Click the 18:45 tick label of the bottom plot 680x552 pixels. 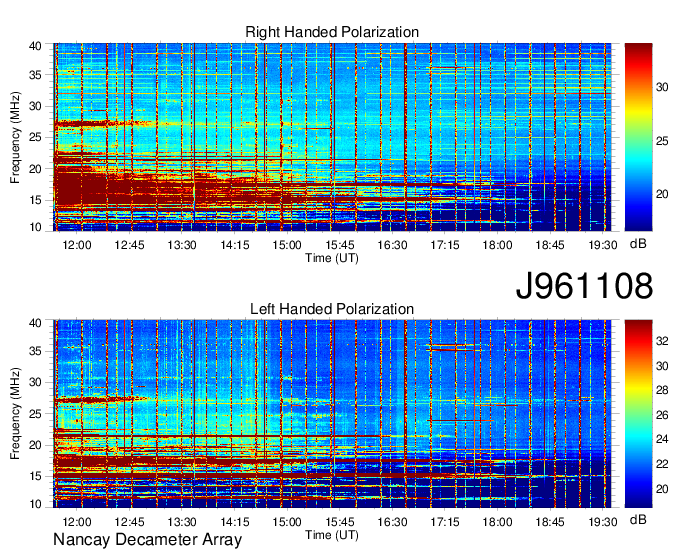point(550,522)
